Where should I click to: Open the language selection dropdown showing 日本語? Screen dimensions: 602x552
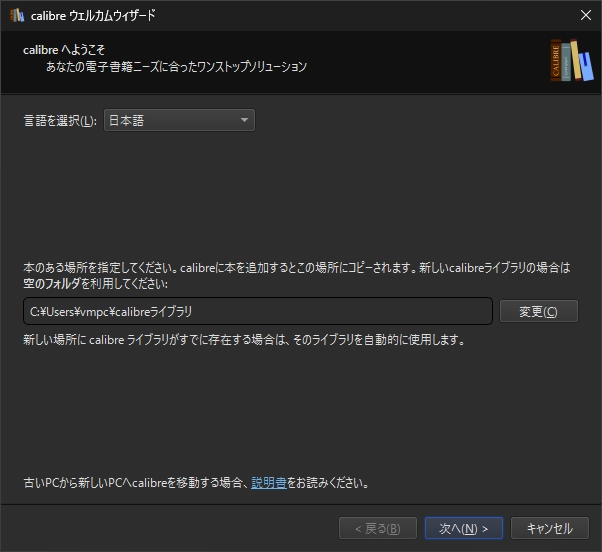pyautogui.click(x=179, y=120)
